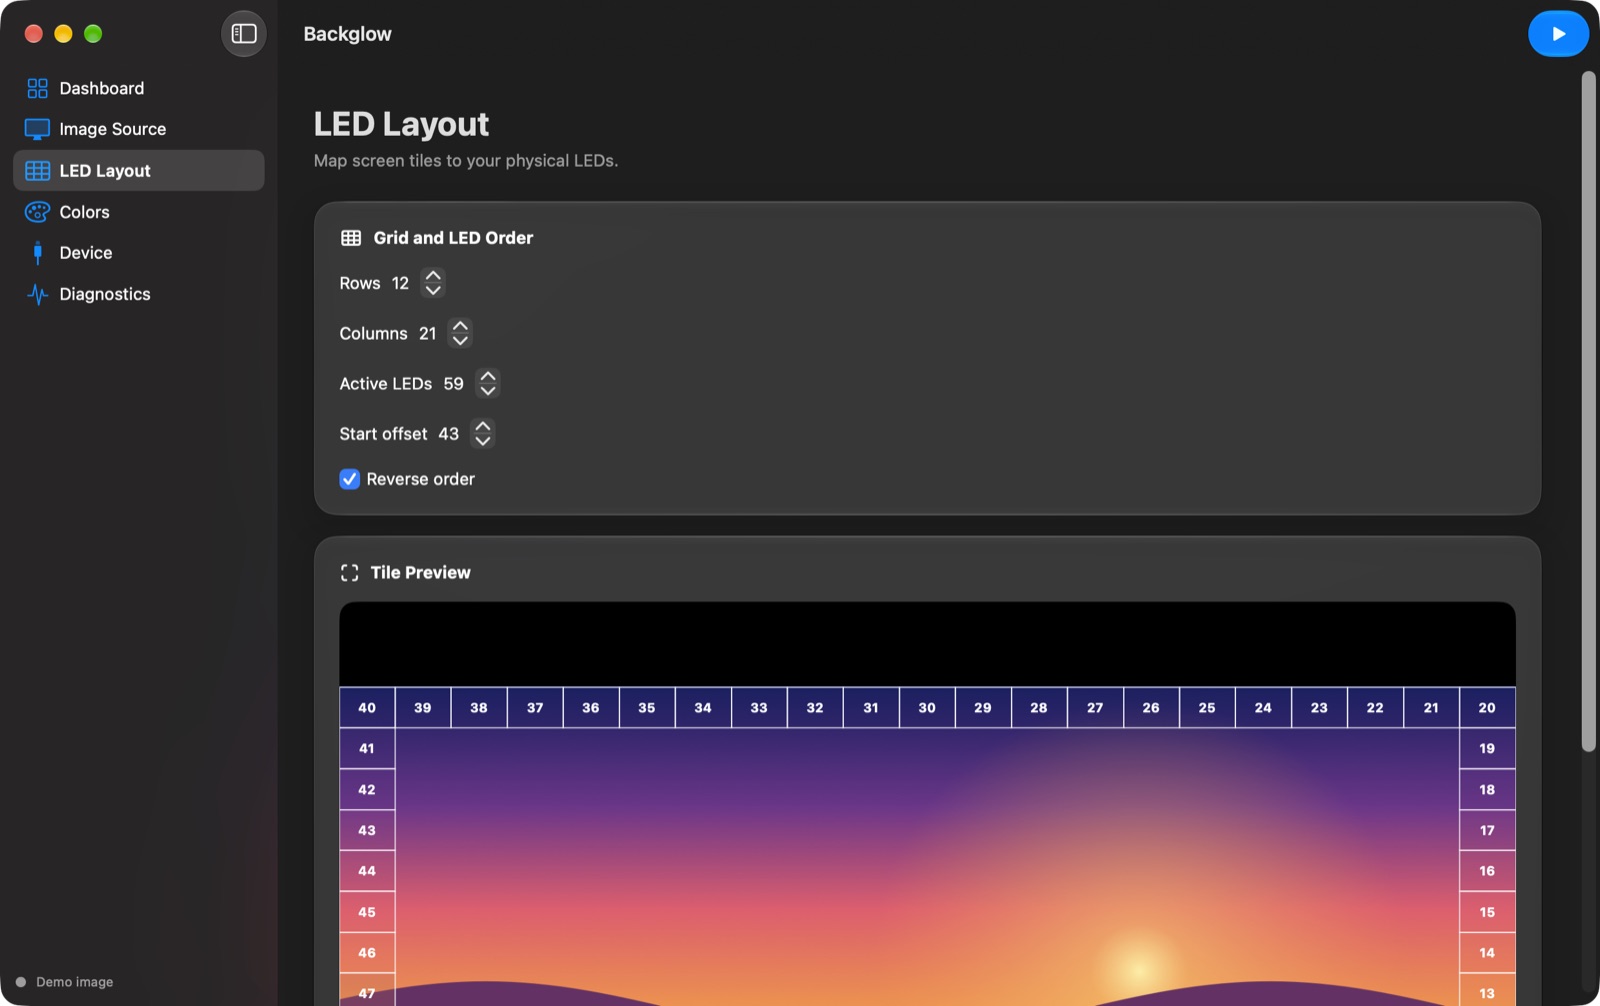Select tile 16 on the right edge

coord(1487,871)
